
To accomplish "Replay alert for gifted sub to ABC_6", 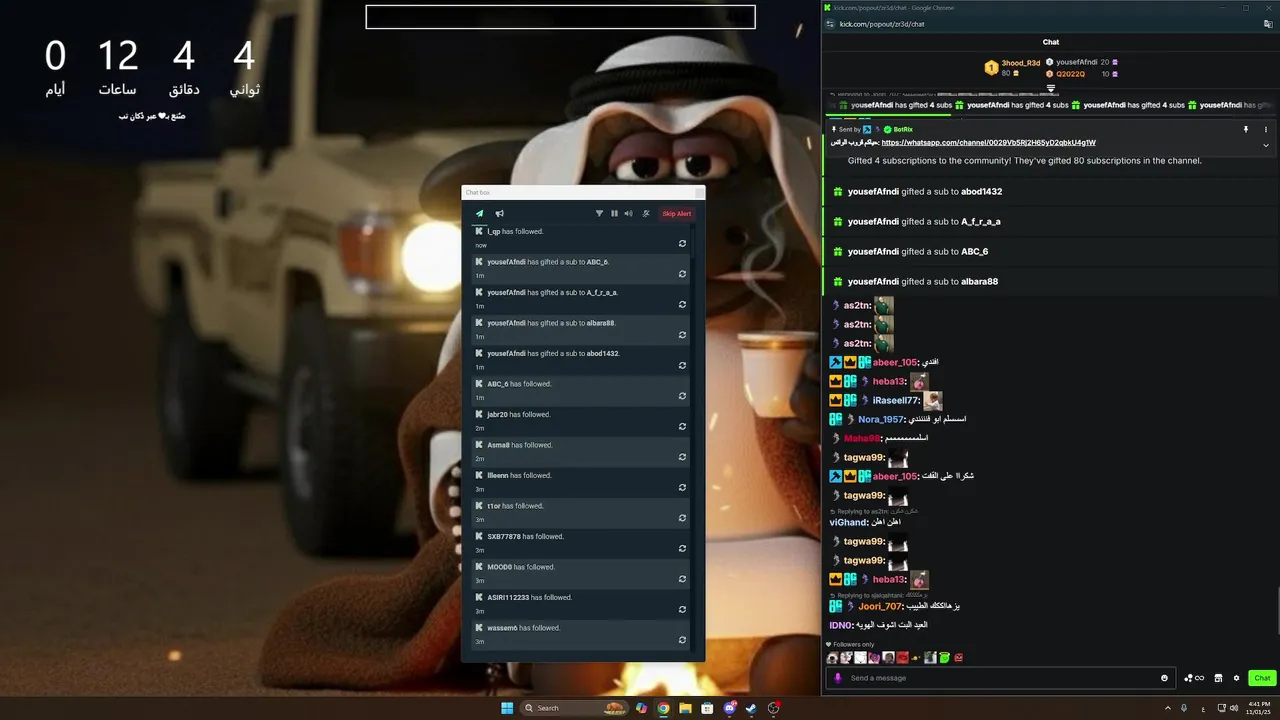I will (682, 273).
